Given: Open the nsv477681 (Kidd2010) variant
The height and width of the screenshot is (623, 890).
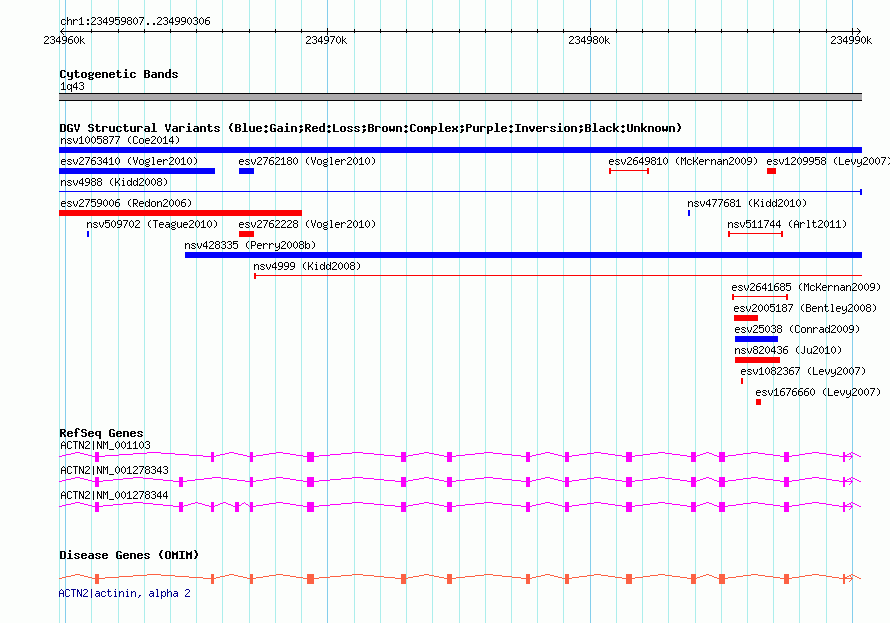Looking at the screenshot, I should [747, 203].
